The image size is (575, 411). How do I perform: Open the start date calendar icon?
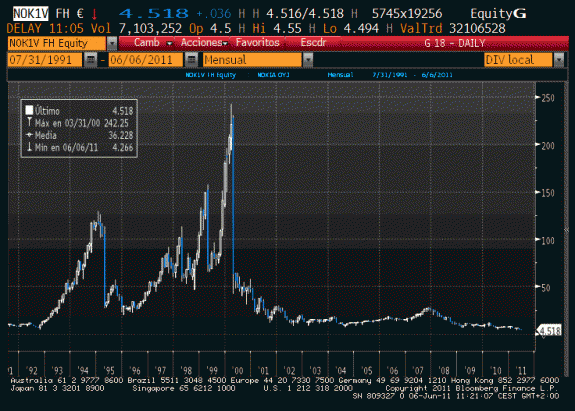tap(90, 60)
